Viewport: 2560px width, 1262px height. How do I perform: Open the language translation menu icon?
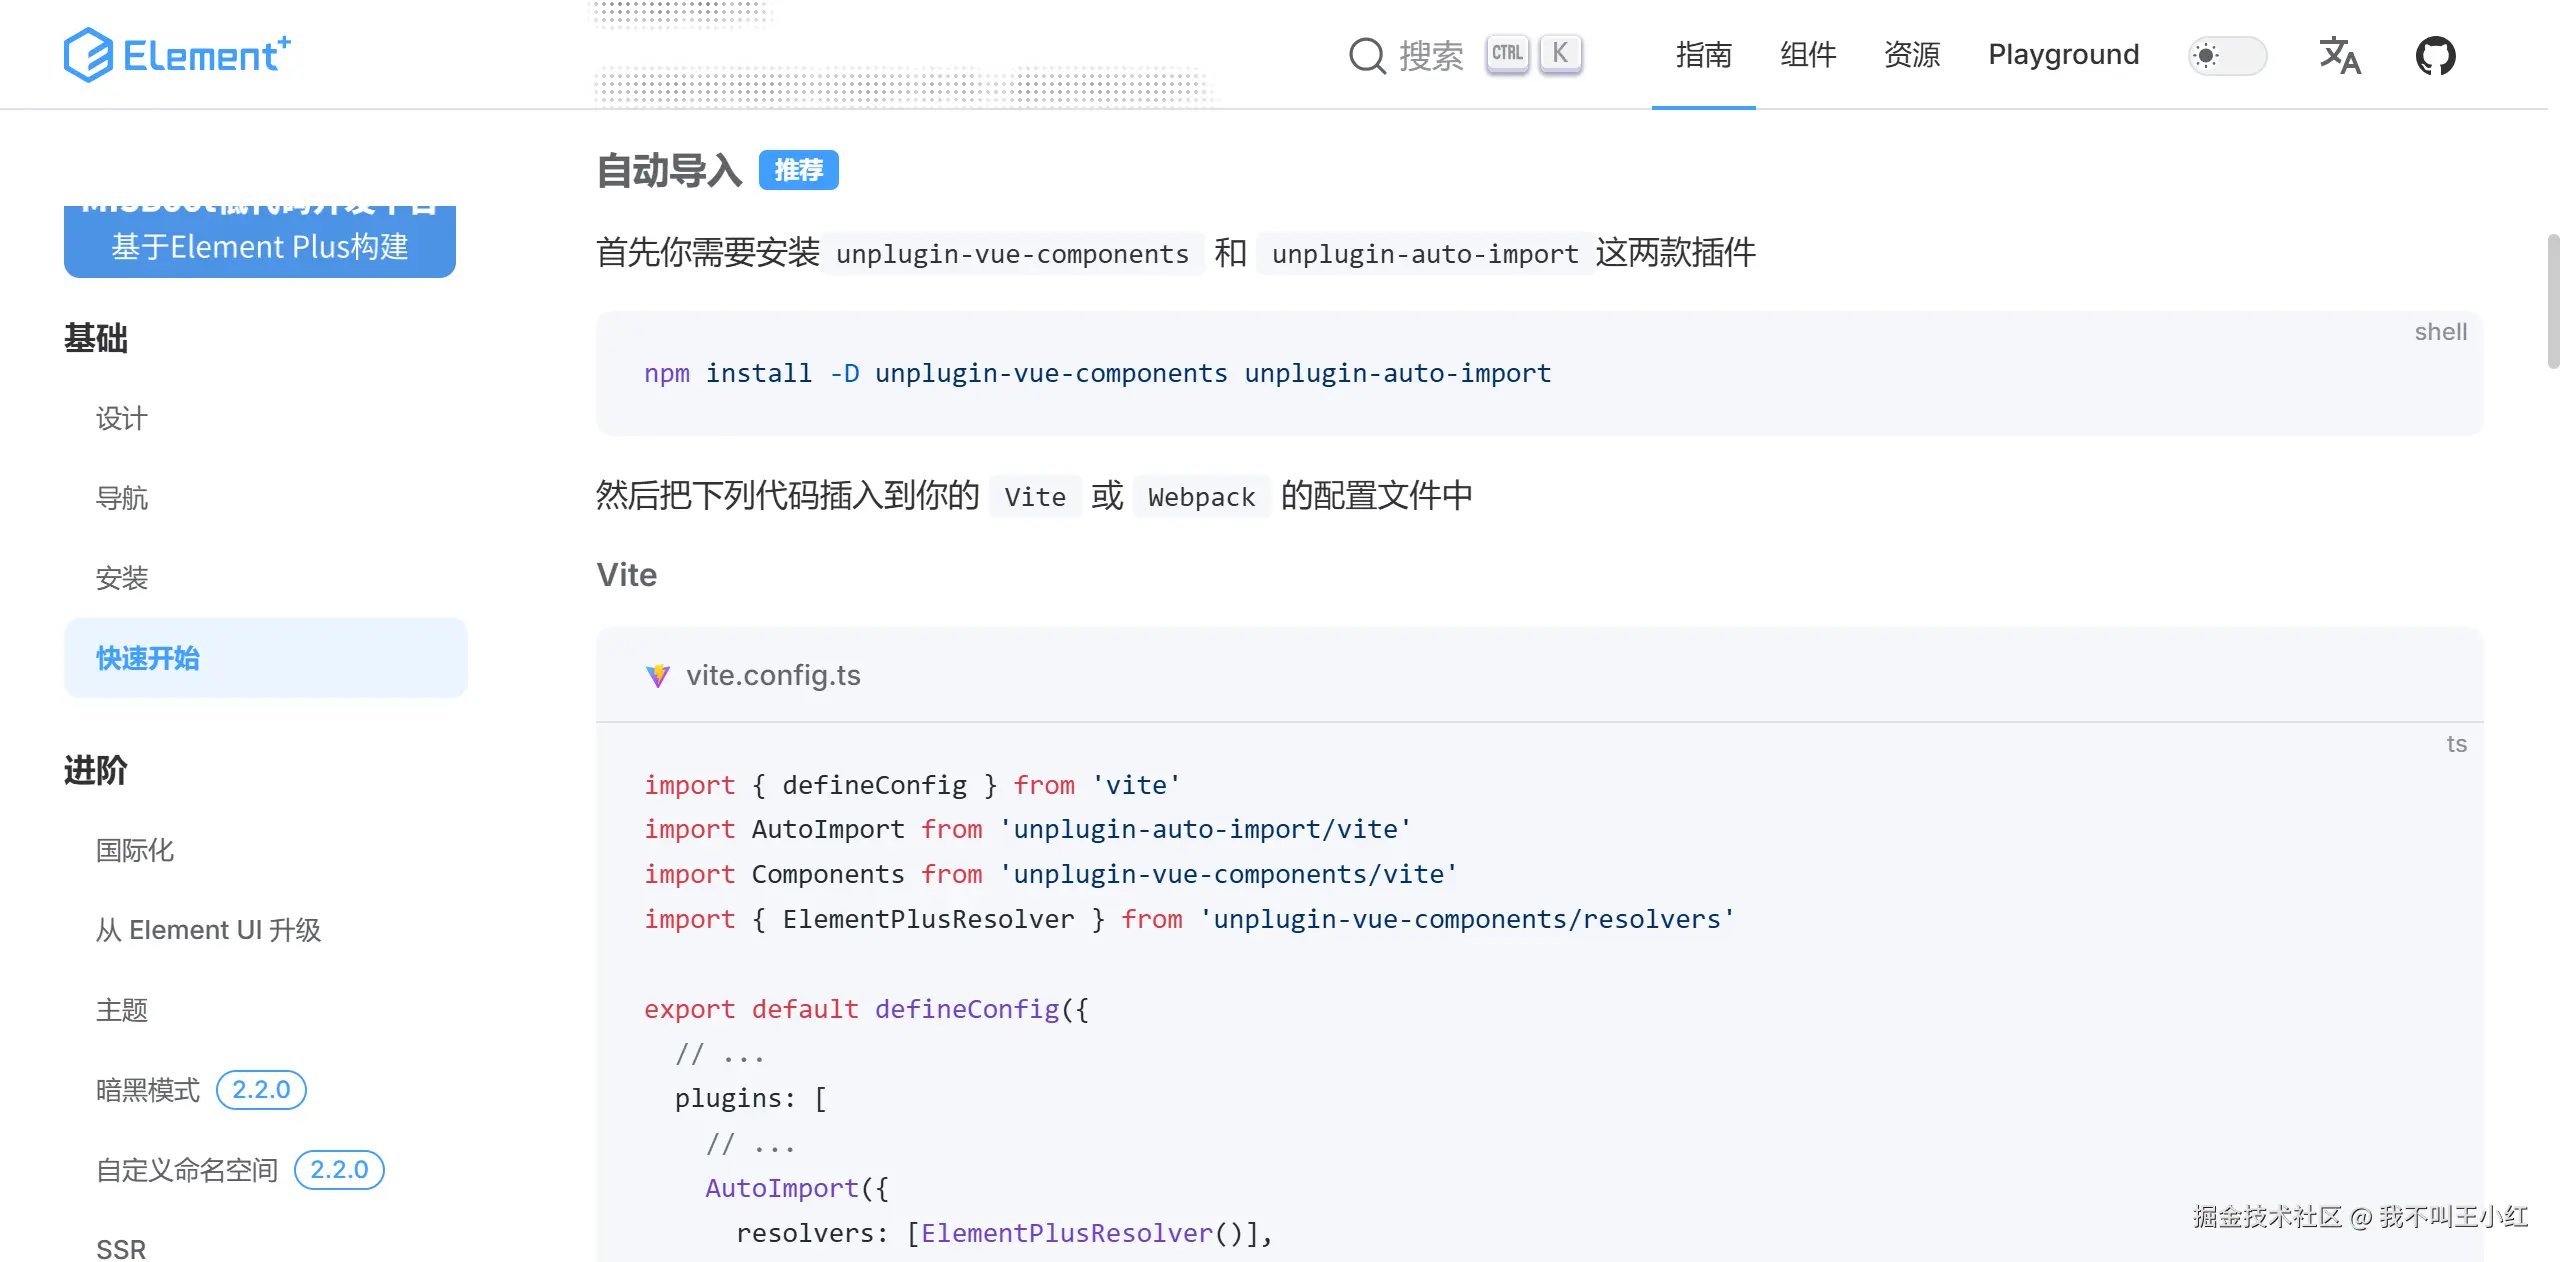pyautogui.click(x=2339, y=55)
